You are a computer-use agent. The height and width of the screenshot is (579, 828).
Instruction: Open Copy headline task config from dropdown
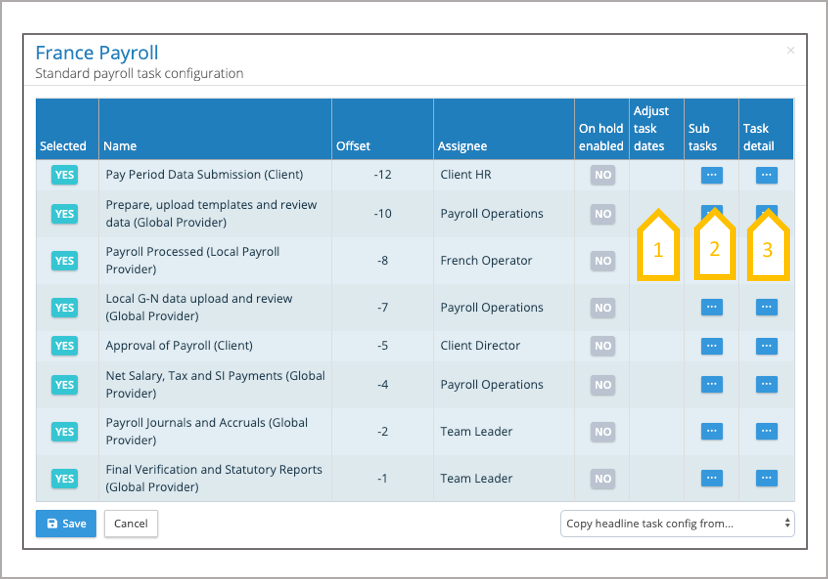[677, 523]
